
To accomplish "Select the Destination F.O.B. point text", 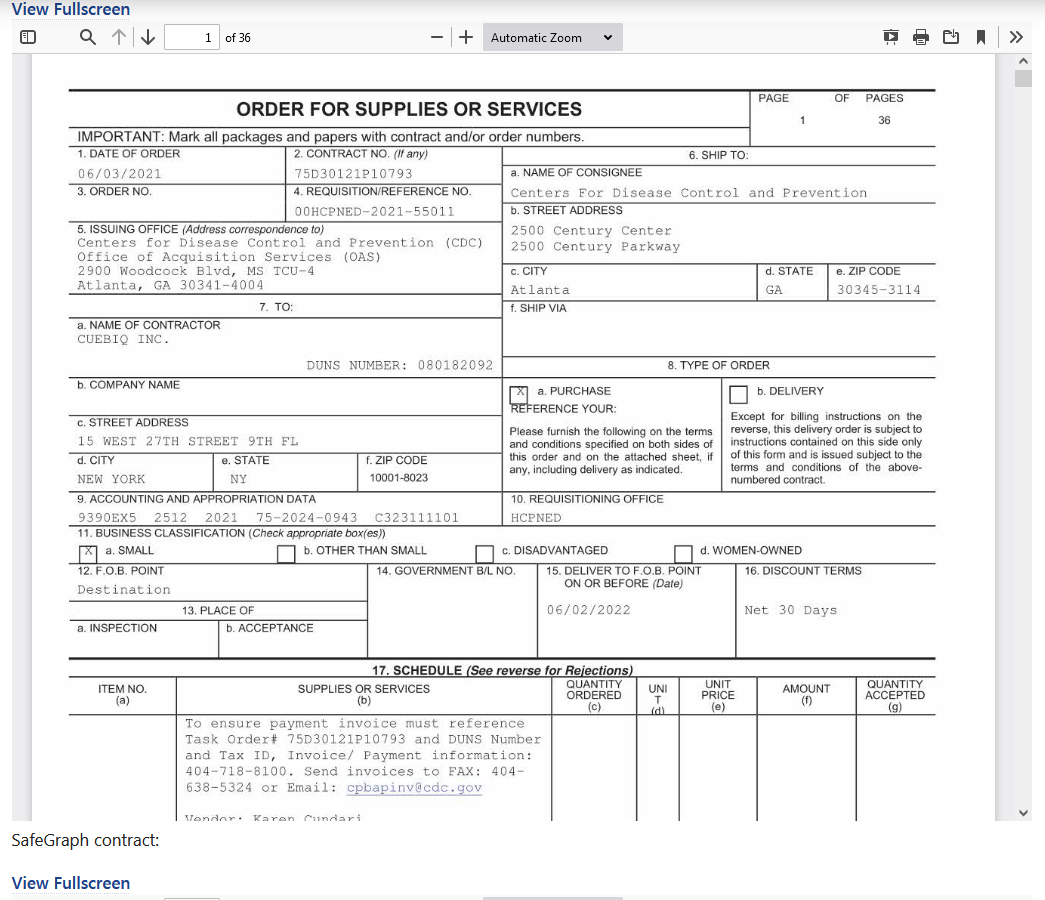I will (x=124, y=590).
